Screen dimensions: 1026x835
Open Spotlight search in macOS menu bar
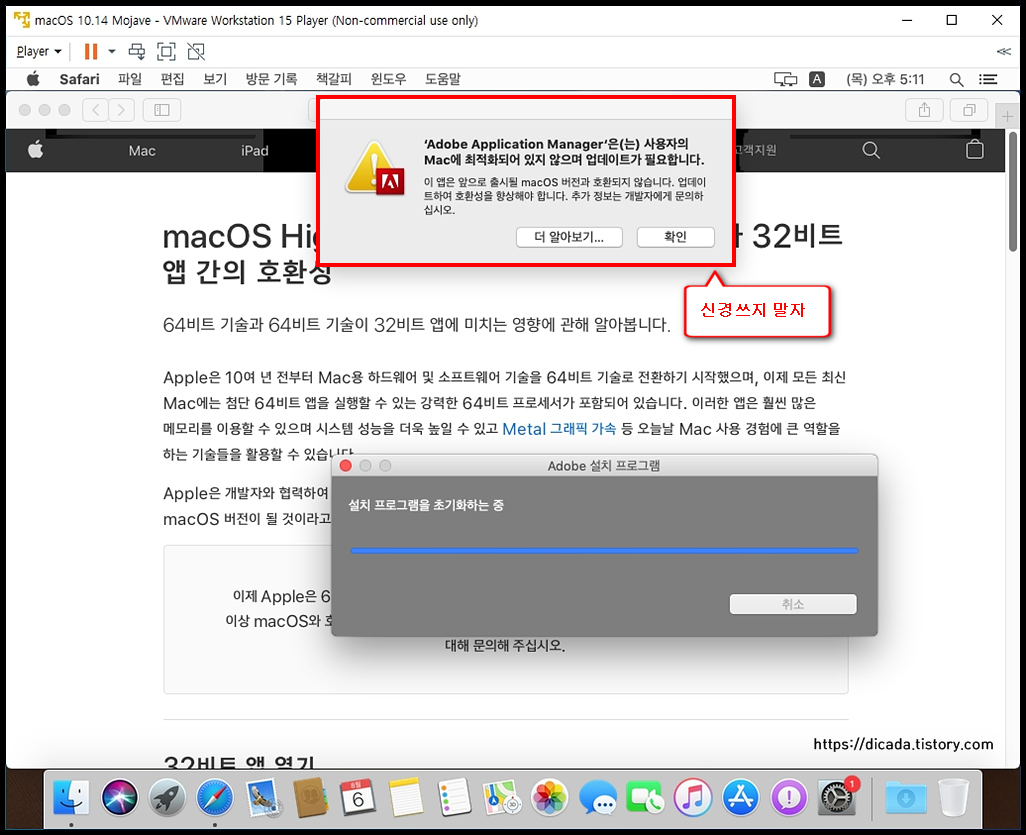pyautogui.click(x=956, y=79)
